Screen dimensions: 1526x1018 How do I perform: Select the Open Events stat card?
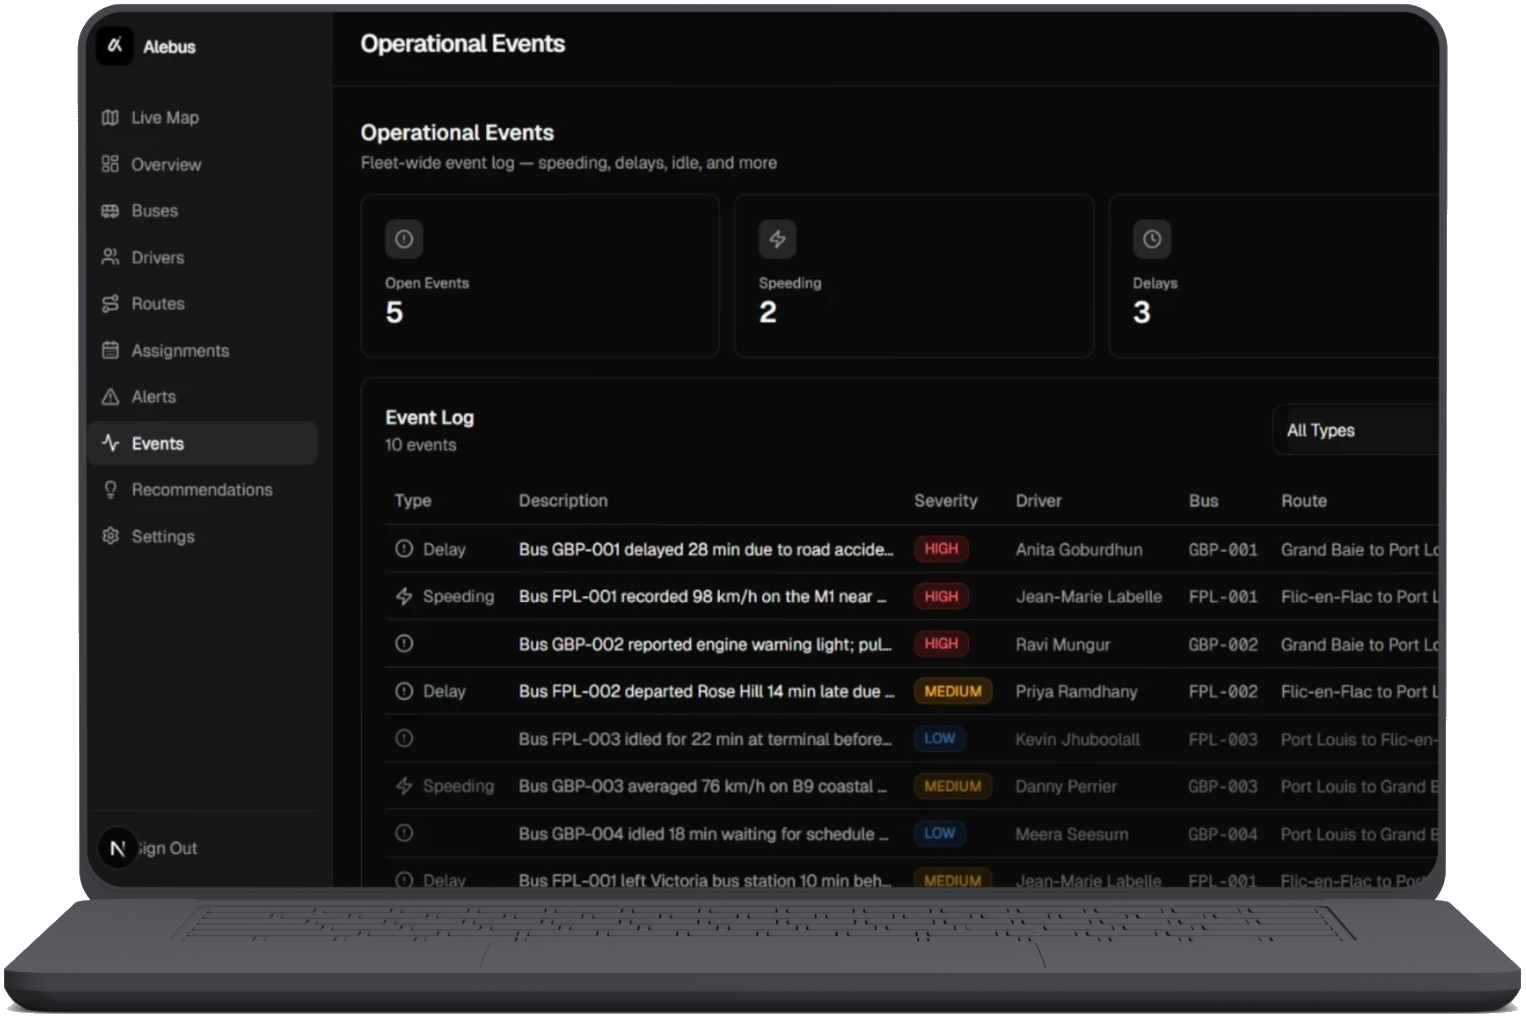click(540, 276)
